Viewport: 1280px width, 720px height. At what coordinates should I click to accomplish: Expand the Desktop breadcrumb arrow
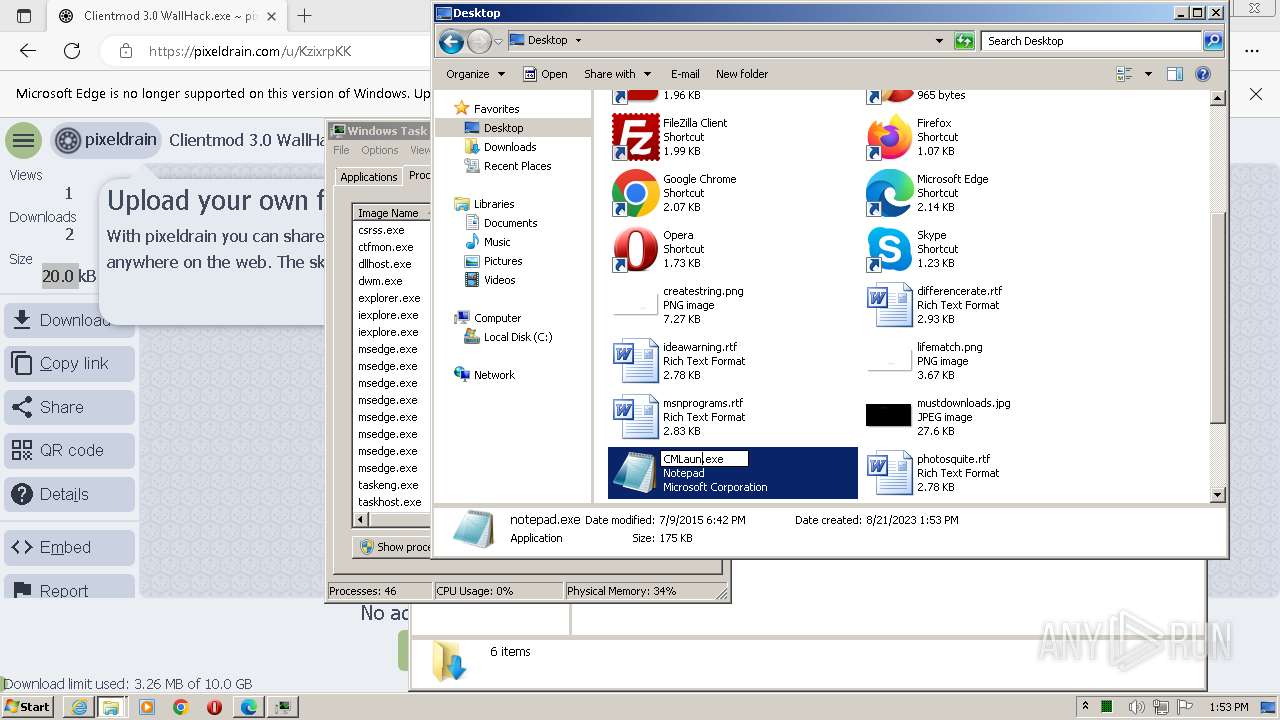578,41
